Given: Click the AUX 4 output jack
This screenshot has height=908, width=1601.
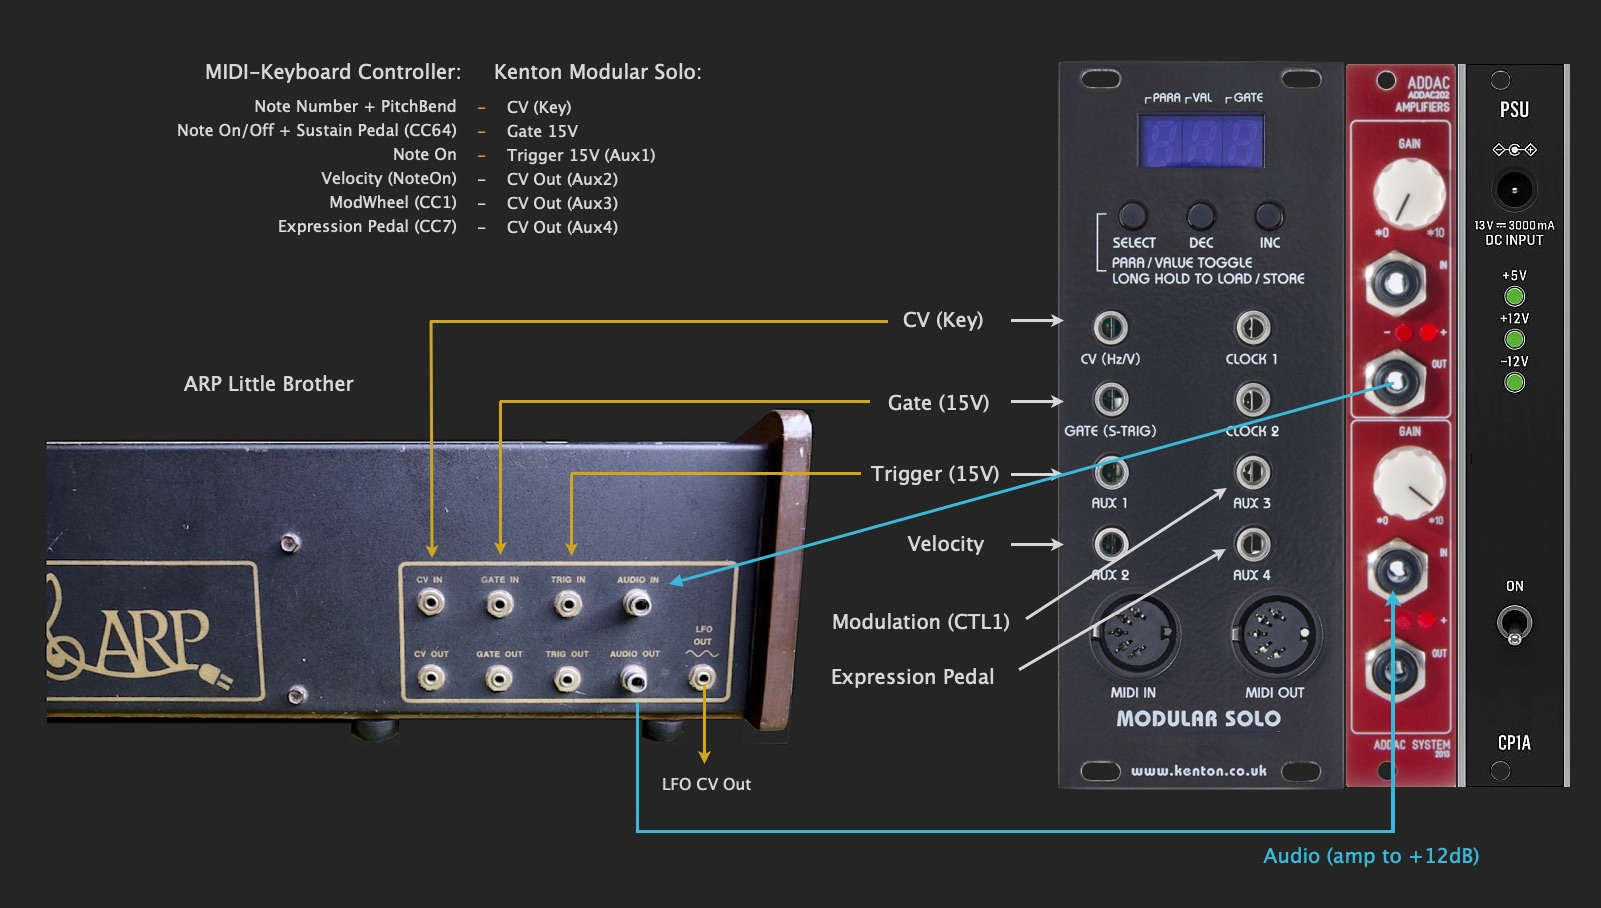Looking at the screenshot, I should pos(1252,544).
